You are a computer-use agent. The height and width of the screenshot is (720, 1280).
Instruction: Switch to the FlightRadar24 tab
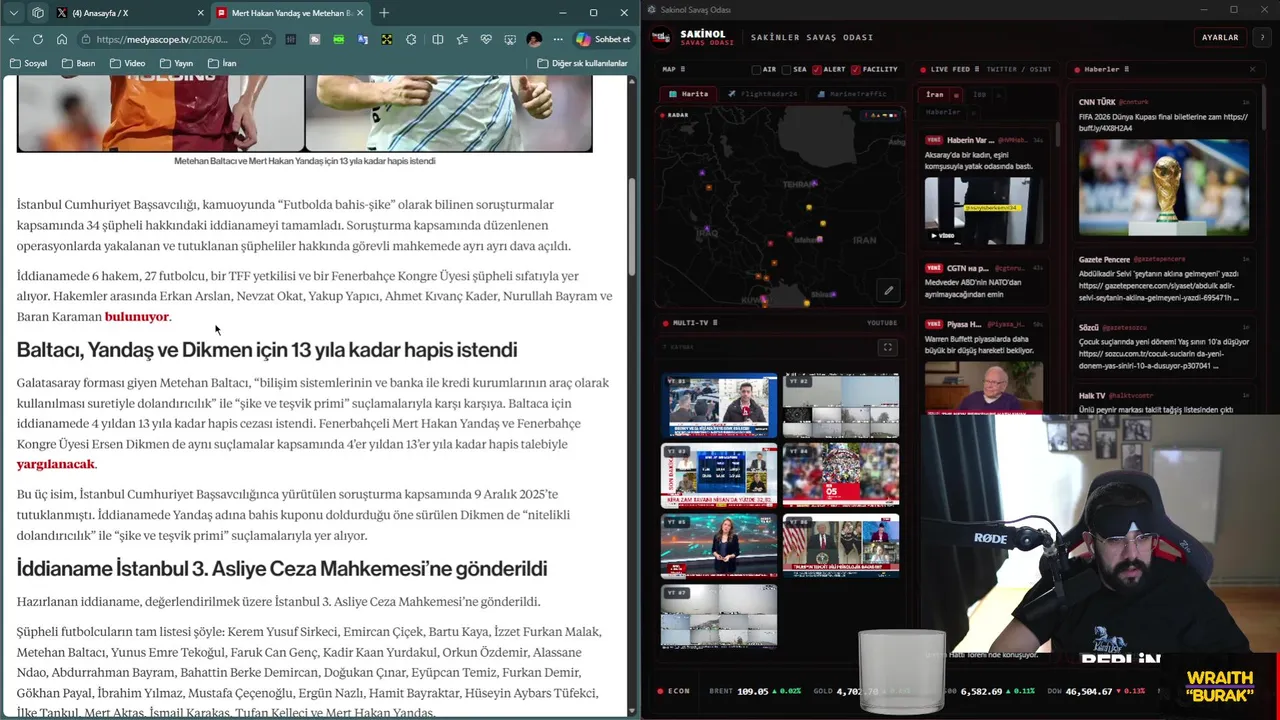[x=762, y=94]
